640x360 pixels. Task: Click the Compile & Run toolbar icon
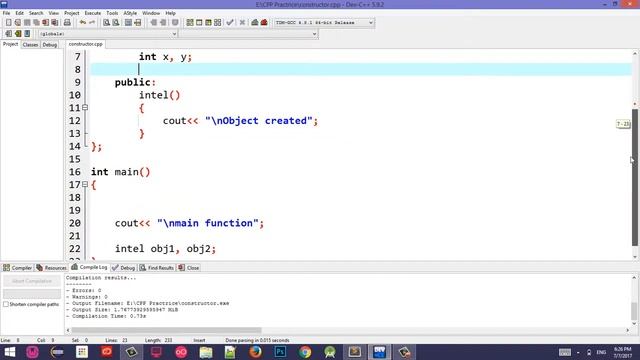pyautogui.click(x=208, y=22)
